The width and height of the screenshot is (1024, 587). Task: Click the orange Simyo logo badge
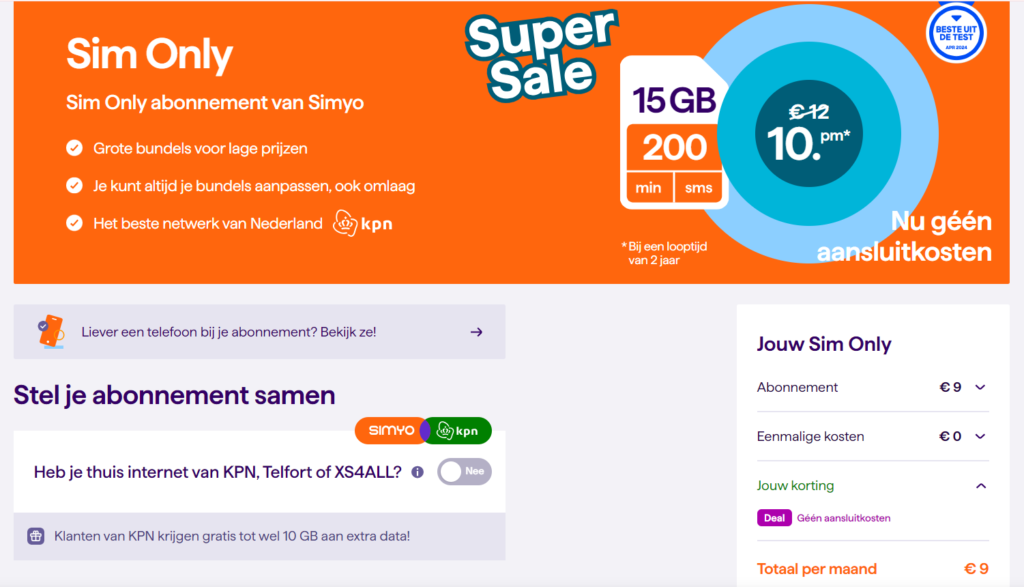(x=388, y=430)
